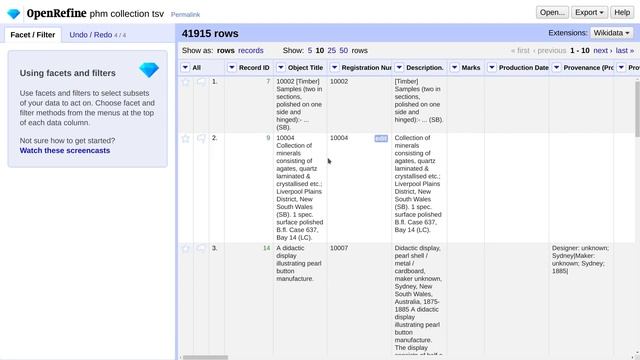Show 25 rows per page
The height and width of the screenshot is (360, 640).
[331, 51]
